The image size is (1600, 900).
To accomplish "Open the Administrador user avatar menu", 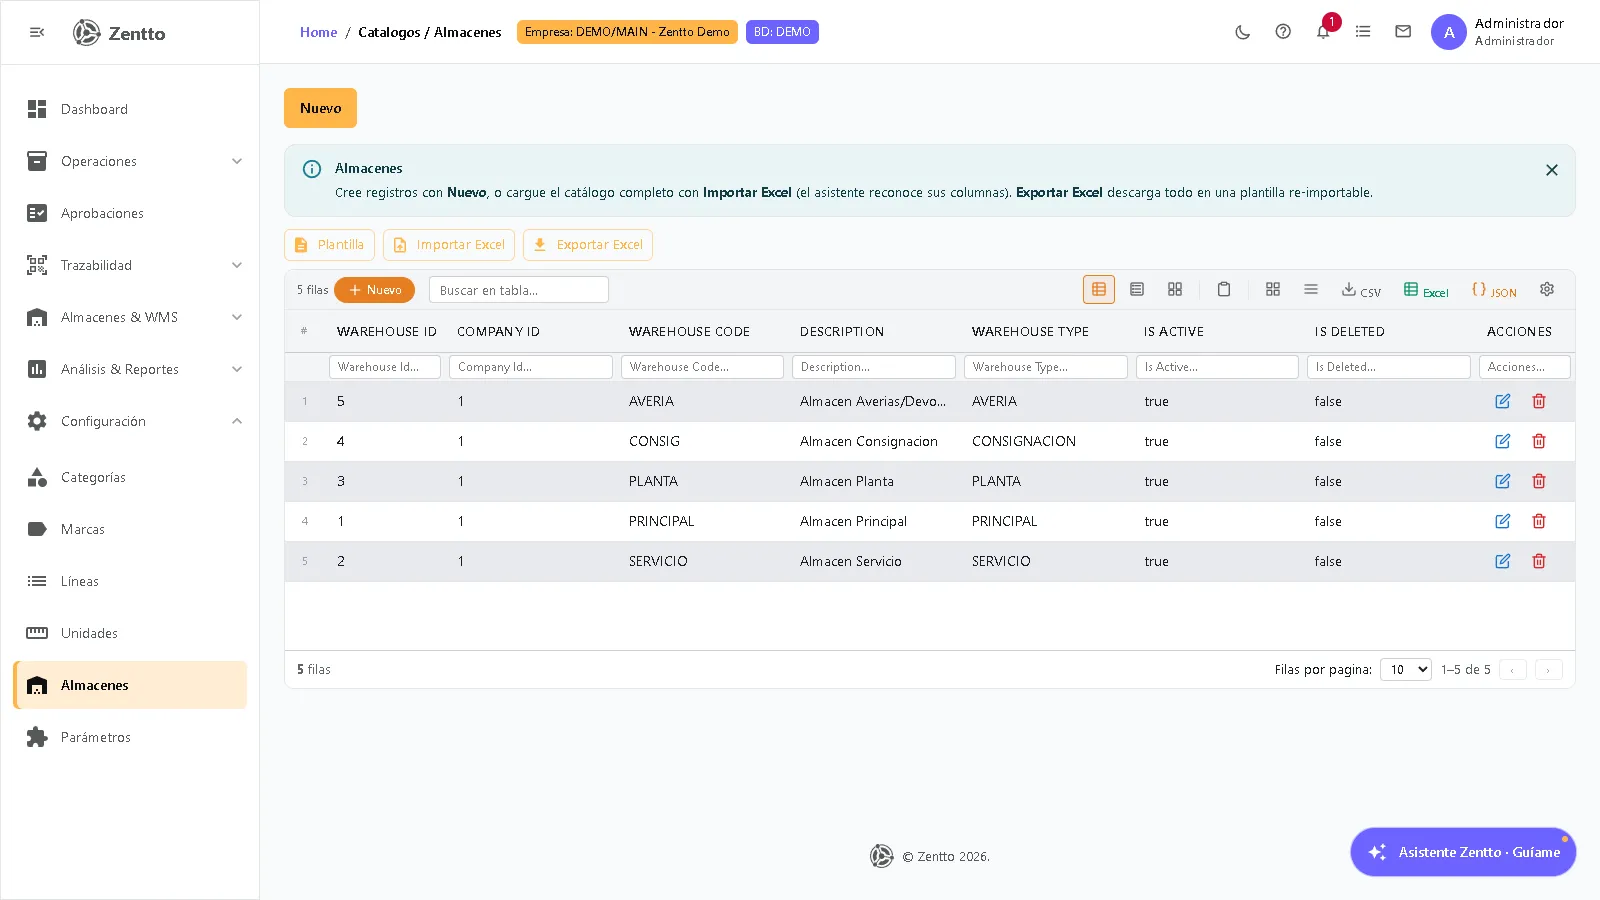I will tap(1449, 32).
